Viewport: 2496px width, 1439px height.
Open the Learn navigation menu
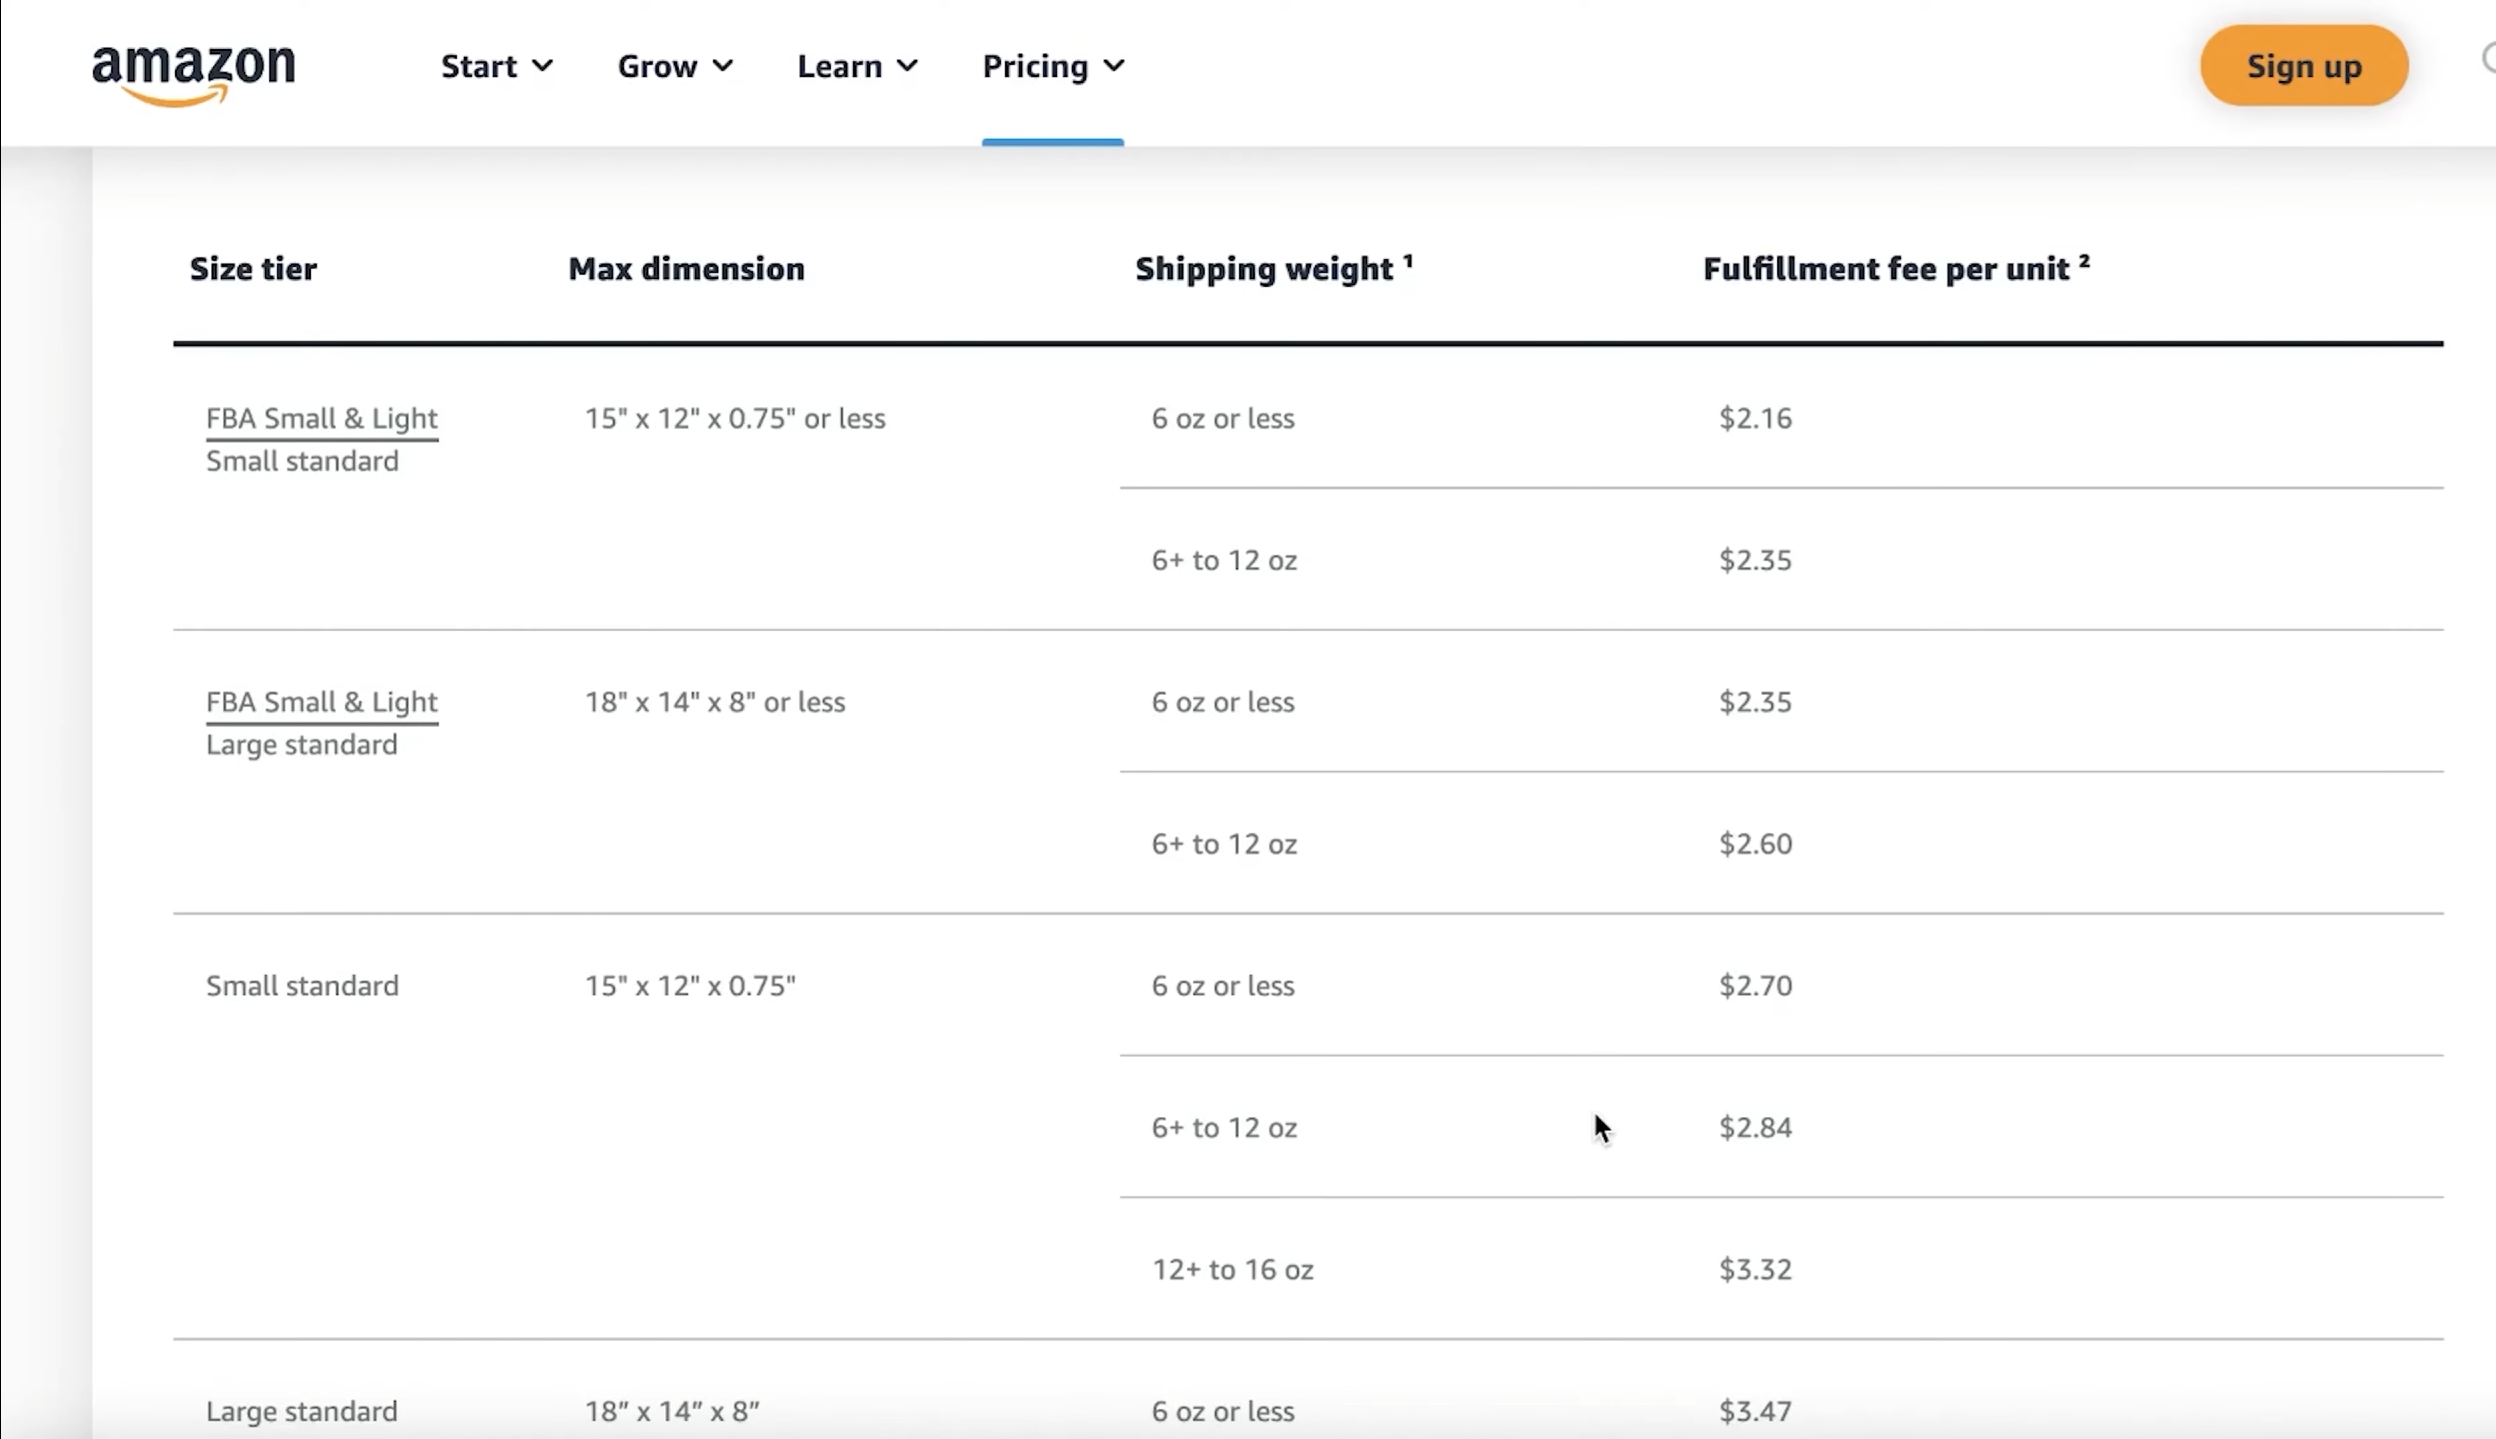point(857,66)
